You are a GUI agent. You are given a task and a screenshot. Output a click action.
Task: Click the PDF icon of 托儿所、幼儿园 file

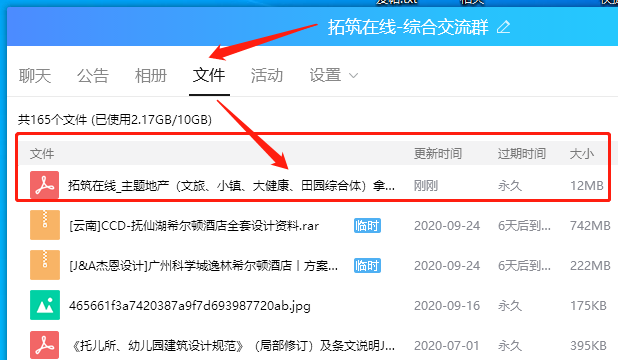click(45, 345)
